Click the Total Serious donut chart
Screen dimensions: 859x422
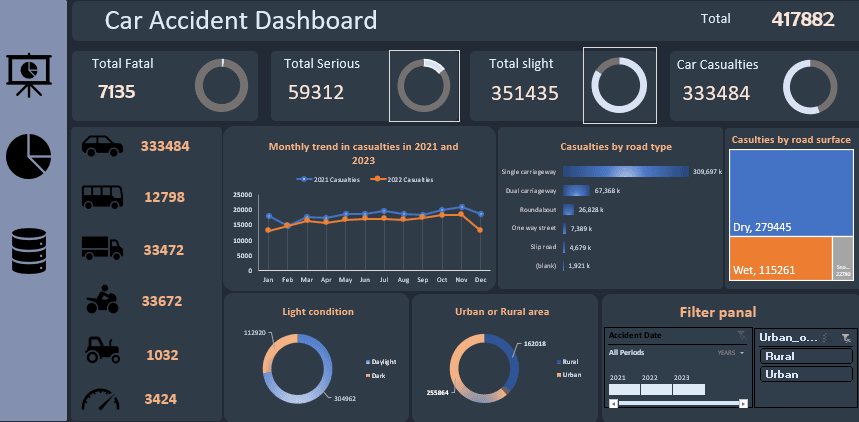pos(424,85)
